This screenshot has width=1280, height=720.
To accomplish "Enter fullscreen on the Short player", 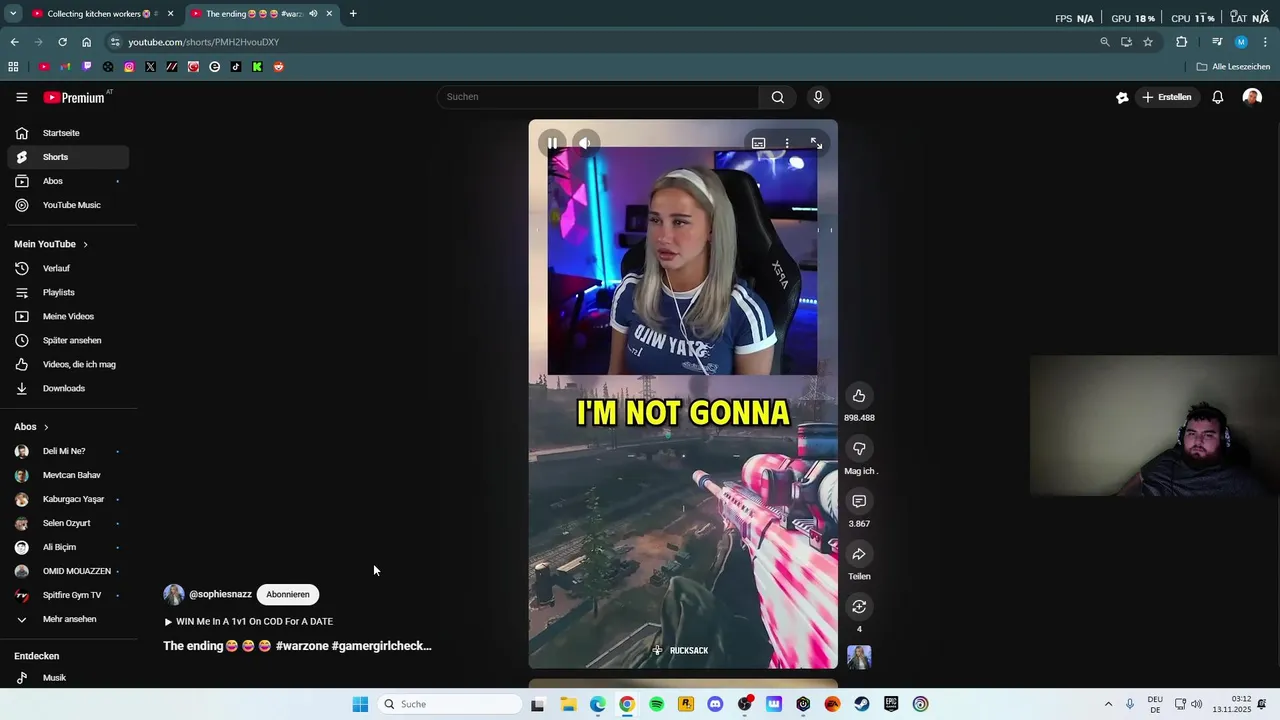I will tap(816, 144).
